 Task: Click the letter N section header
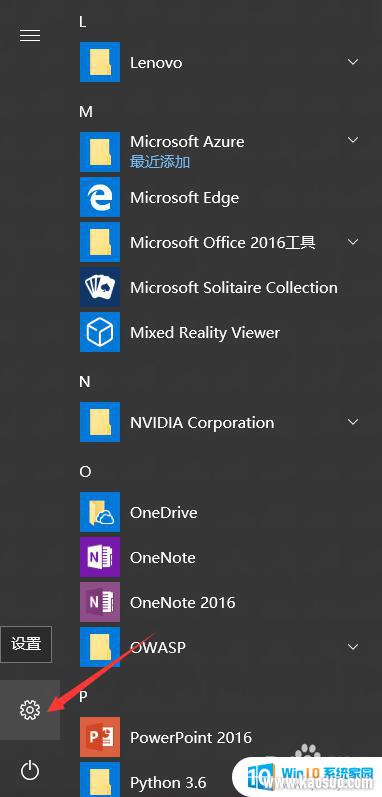(x=85, y=381)
